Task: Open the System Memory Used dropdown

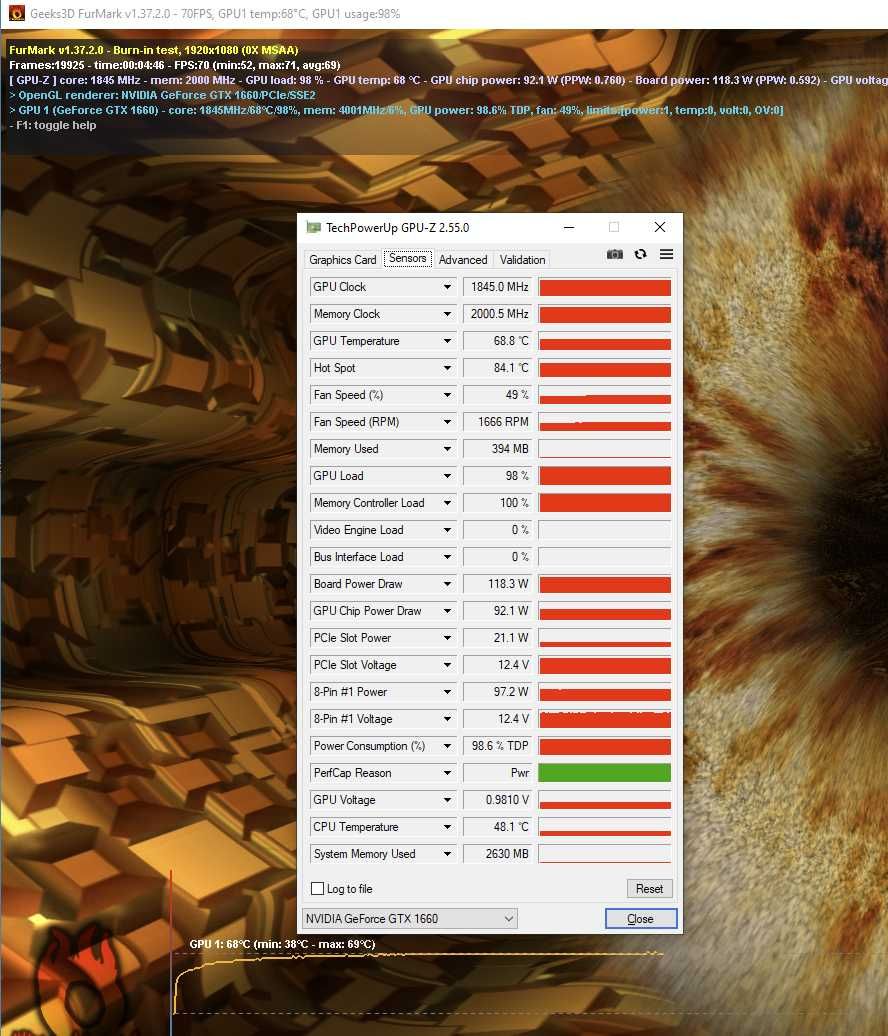Action: click(x=447, y=854)
